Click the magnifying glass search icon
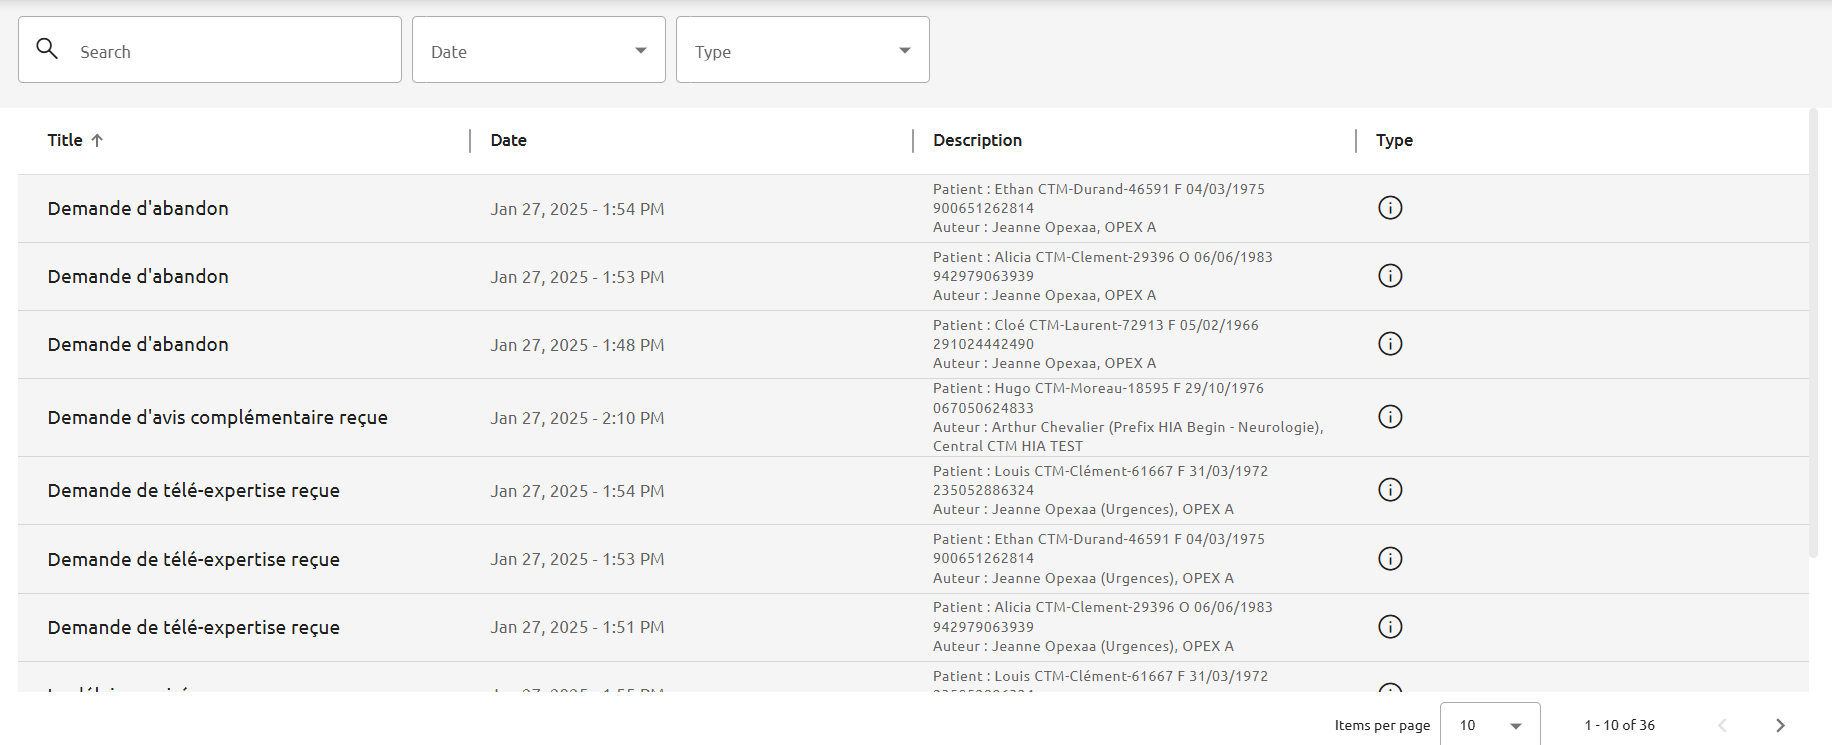Viewport: 1832px width, 745px height. pos(47,48)
